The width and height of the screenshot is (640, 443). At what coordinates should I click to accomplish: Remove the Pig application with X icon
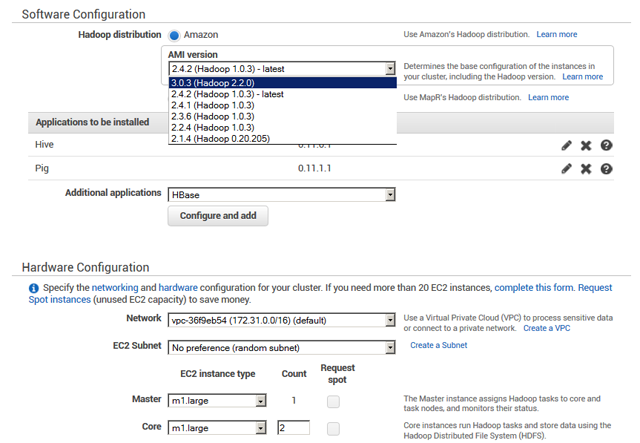click(586, 169)
